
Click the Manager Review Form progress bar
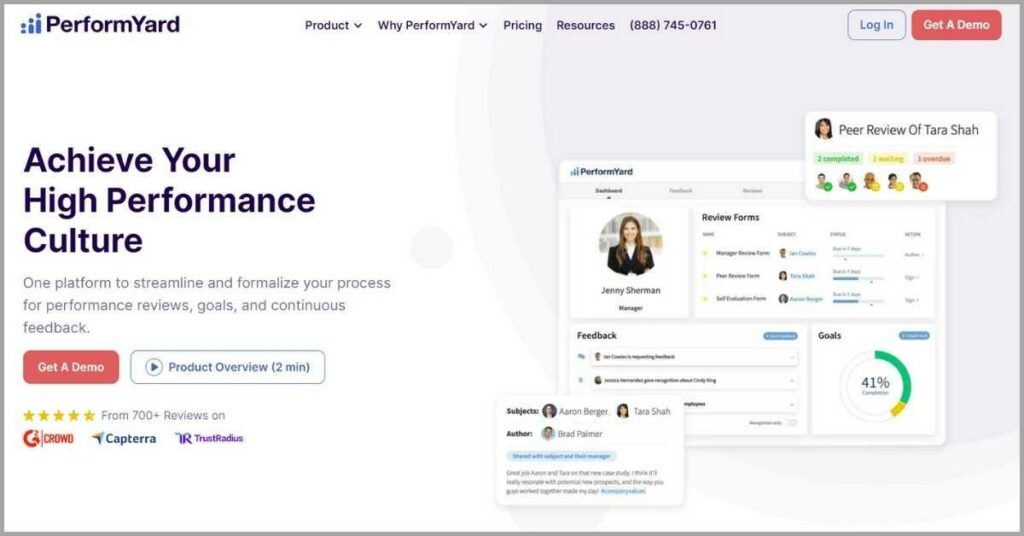click(x=858, y=256)
